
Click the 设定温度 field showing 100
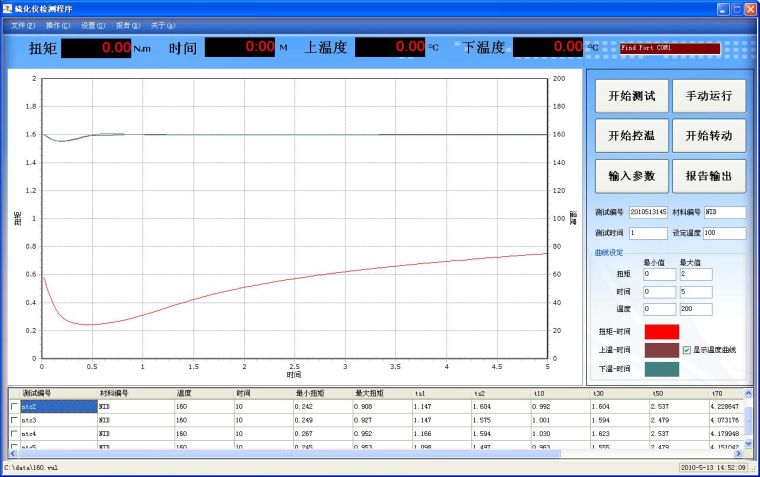click(x=724, y=233)
